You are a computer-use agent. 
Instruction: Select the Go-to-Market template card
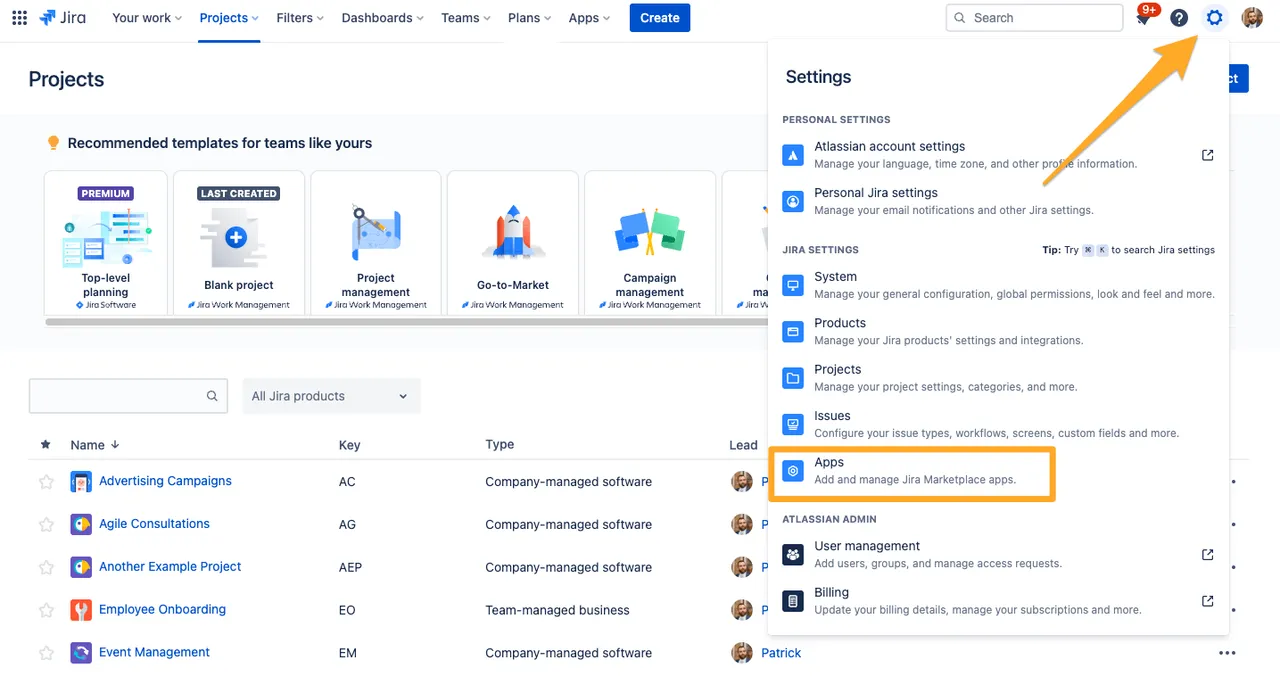[x=513, y=243]
